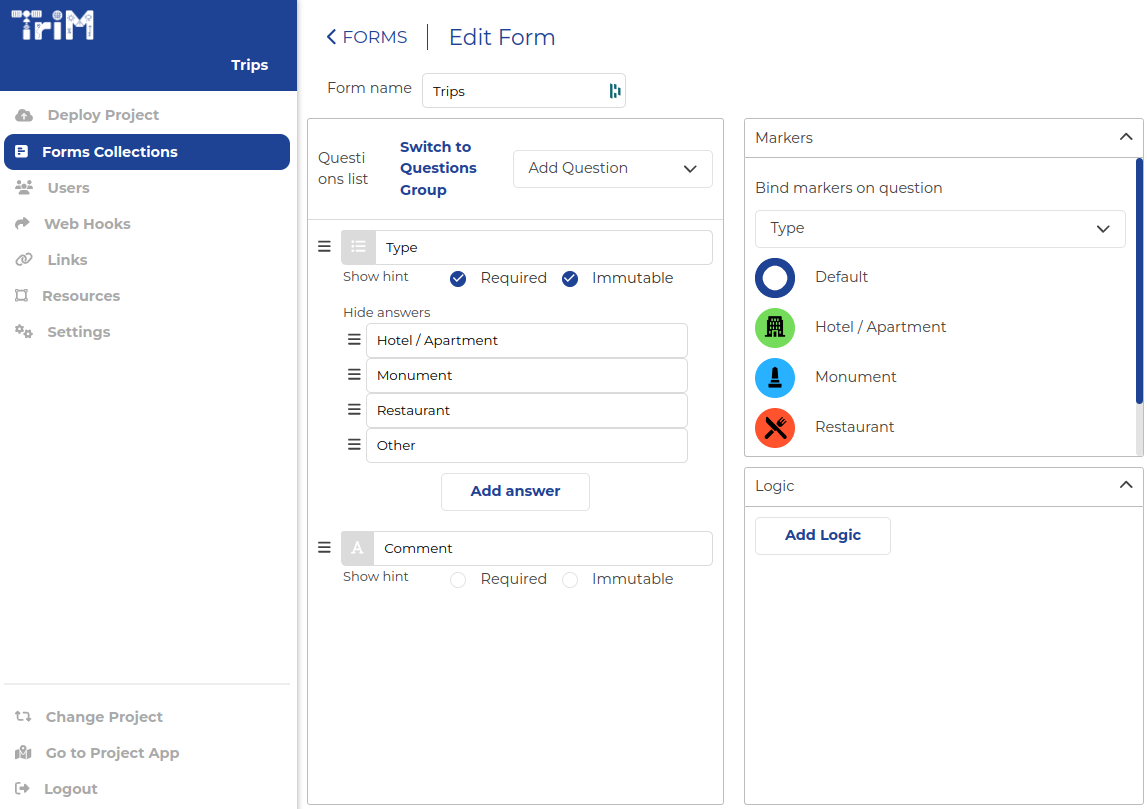
Task: Click the Add Logic button
Action: click(822, 536)
